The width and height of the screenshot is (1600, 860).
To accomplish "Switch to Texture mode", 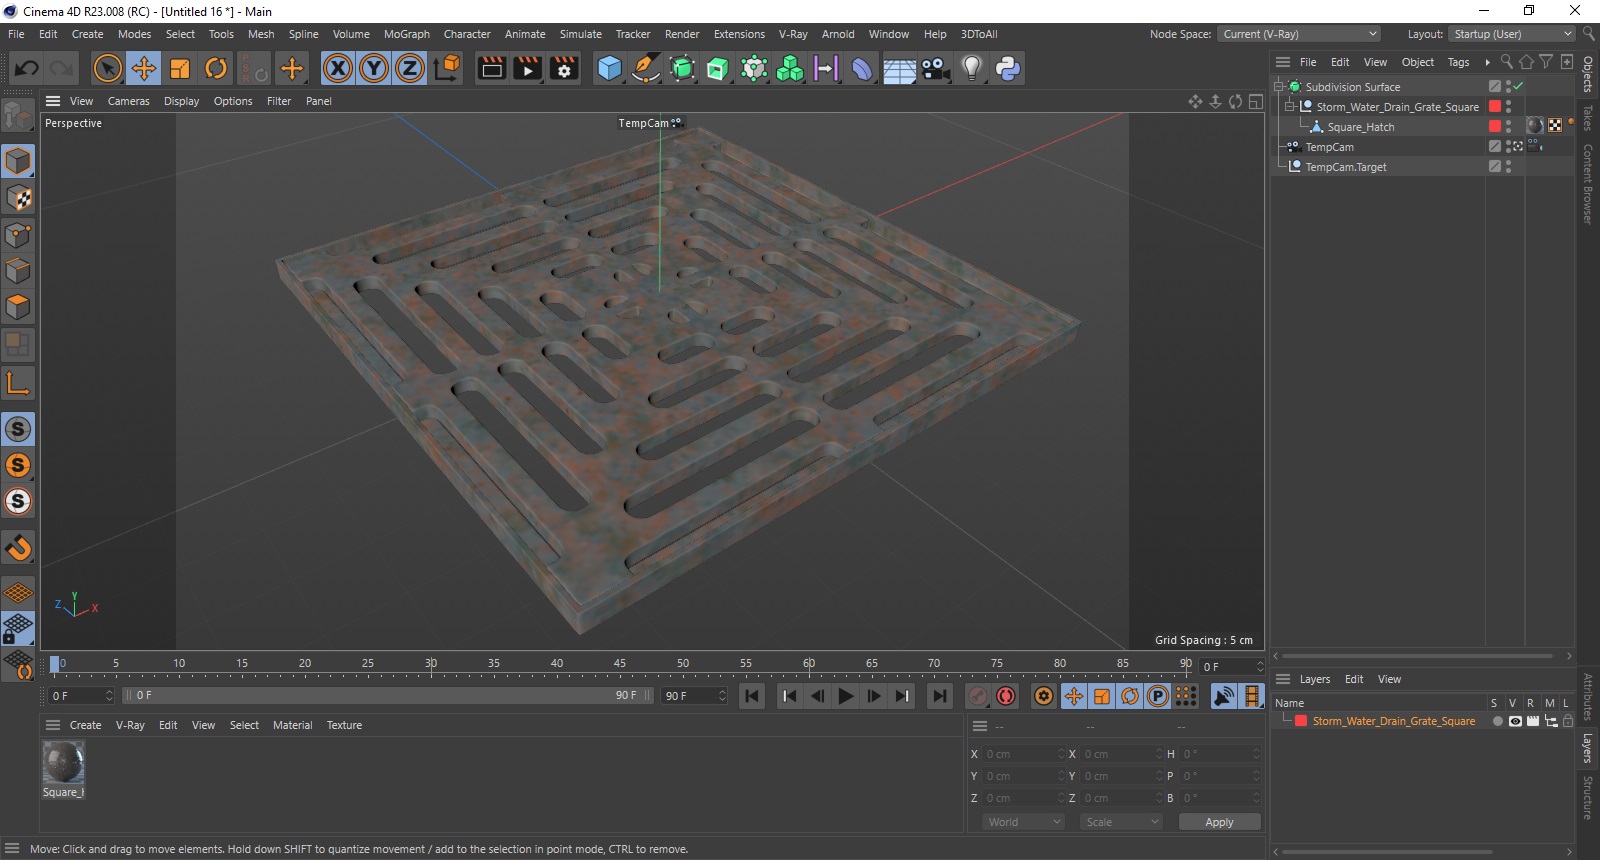I will [18, 198].
